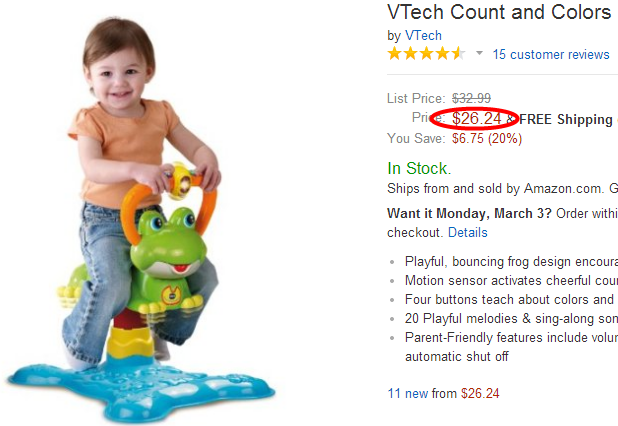Screen dimensions: 618x426
Task: Expand the rating dropdown arrow beside stars
Action: point(479,54)
